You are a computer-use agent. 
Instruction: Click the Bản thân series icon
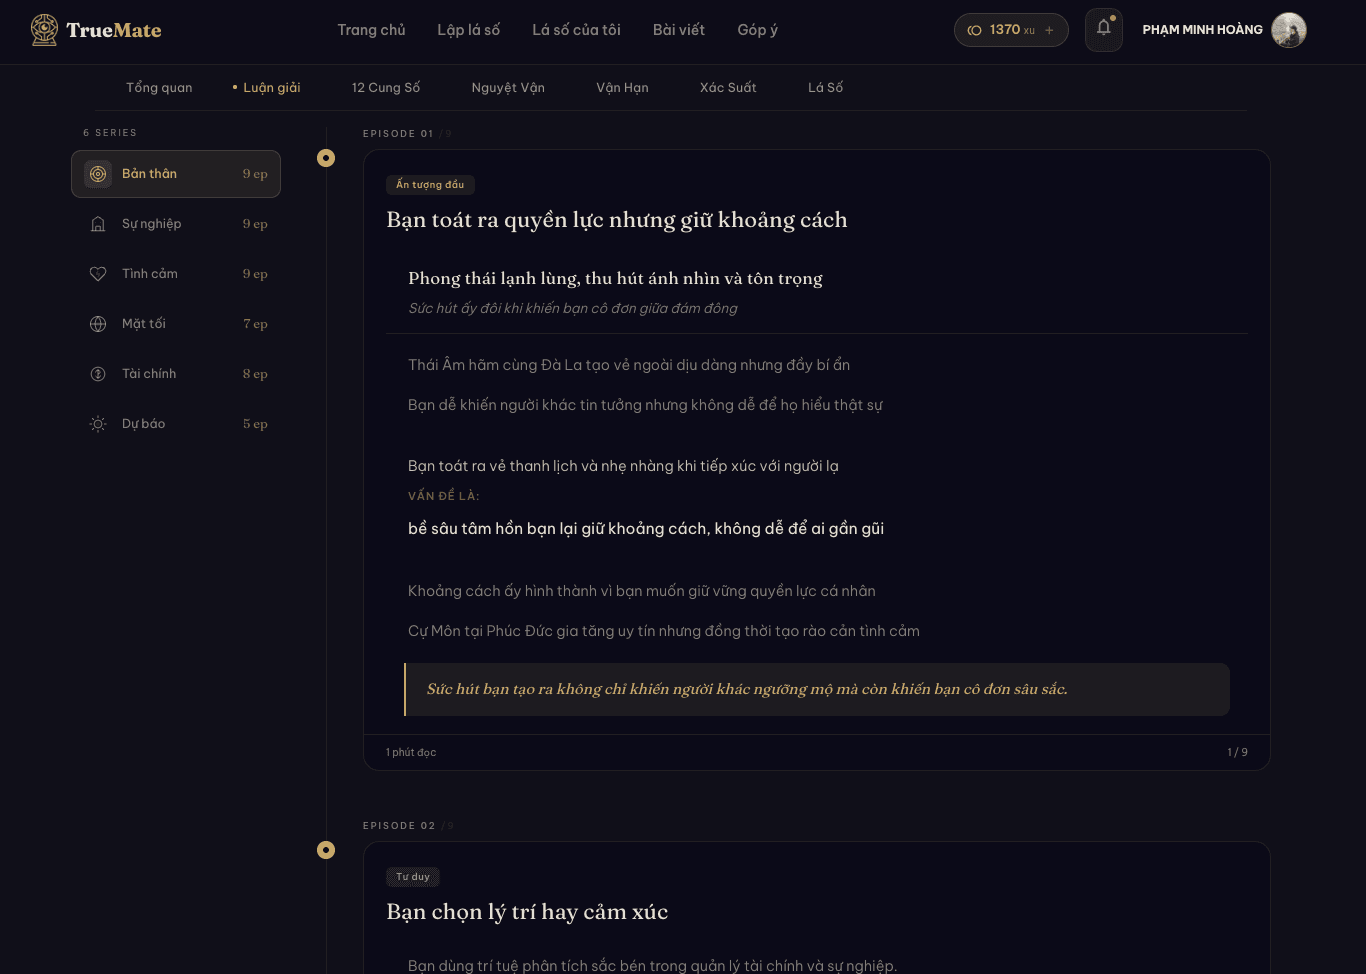click(x=98, y=174)
